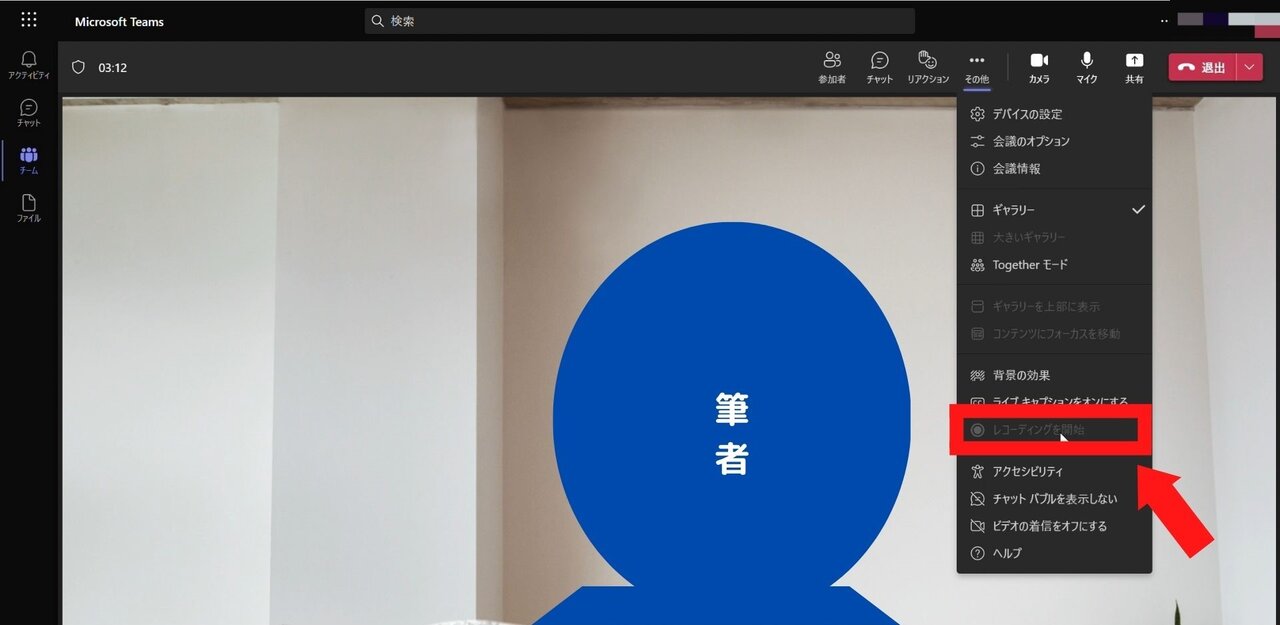This screenshot has height=625, width=1280.
Task: Toggle hide chat bubbles (チャット バブルを表示しない)
Action: point(1054,498)
